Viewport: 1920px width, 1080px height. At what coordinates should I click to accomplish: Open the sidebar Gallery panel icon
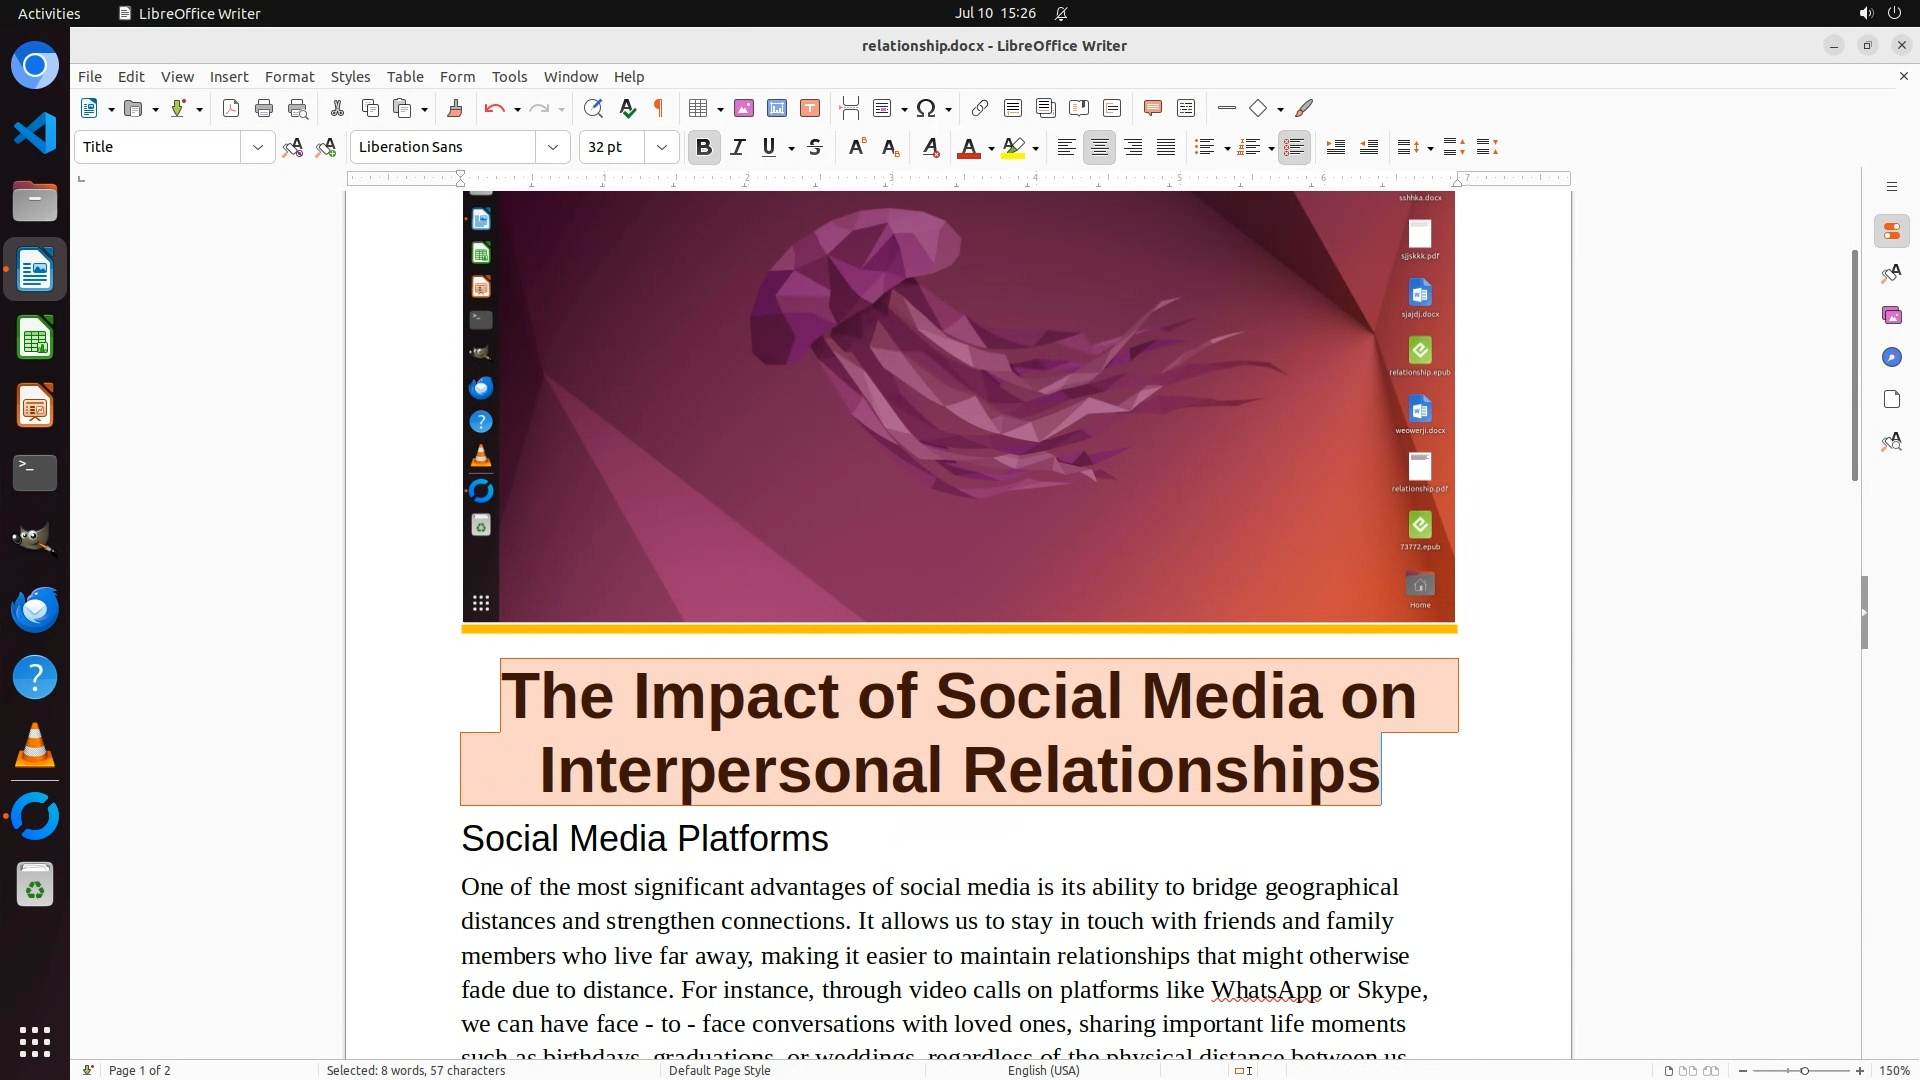[1891, 315]
